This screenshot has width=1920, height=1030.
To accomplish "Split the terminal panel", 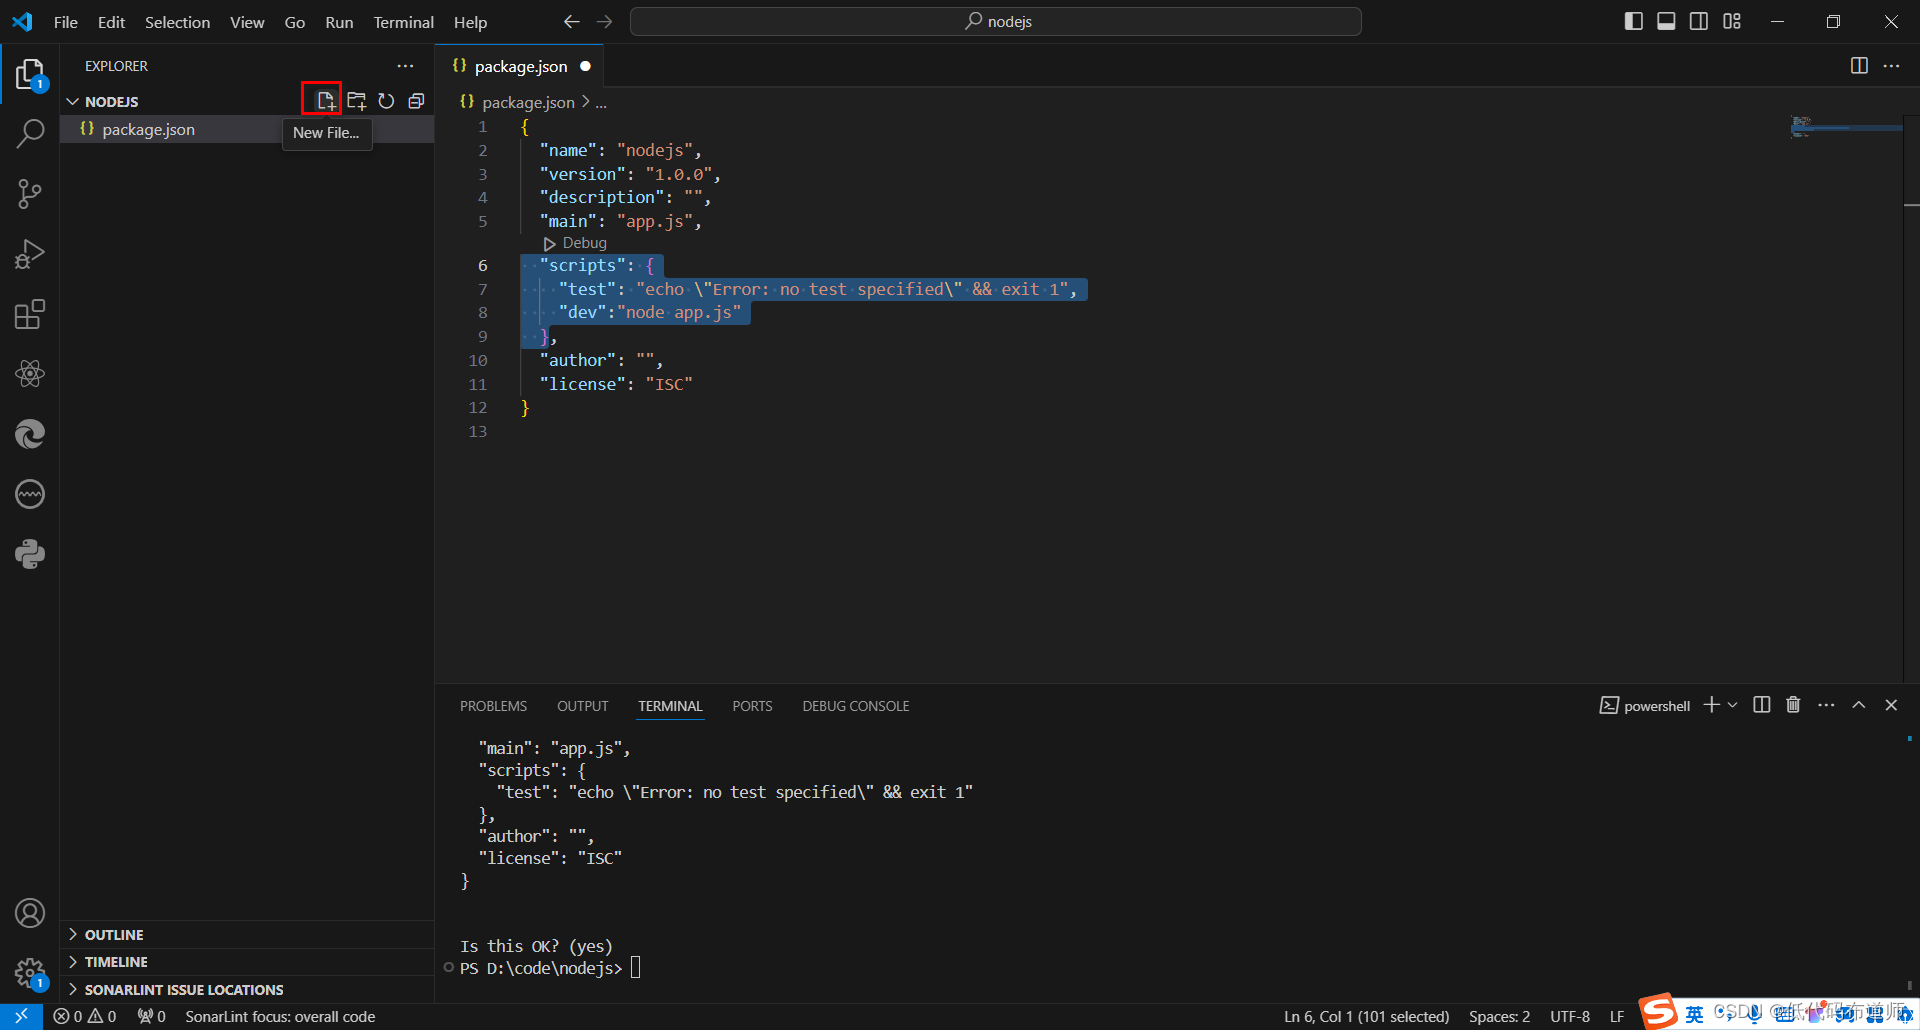I will point(1762,705).
